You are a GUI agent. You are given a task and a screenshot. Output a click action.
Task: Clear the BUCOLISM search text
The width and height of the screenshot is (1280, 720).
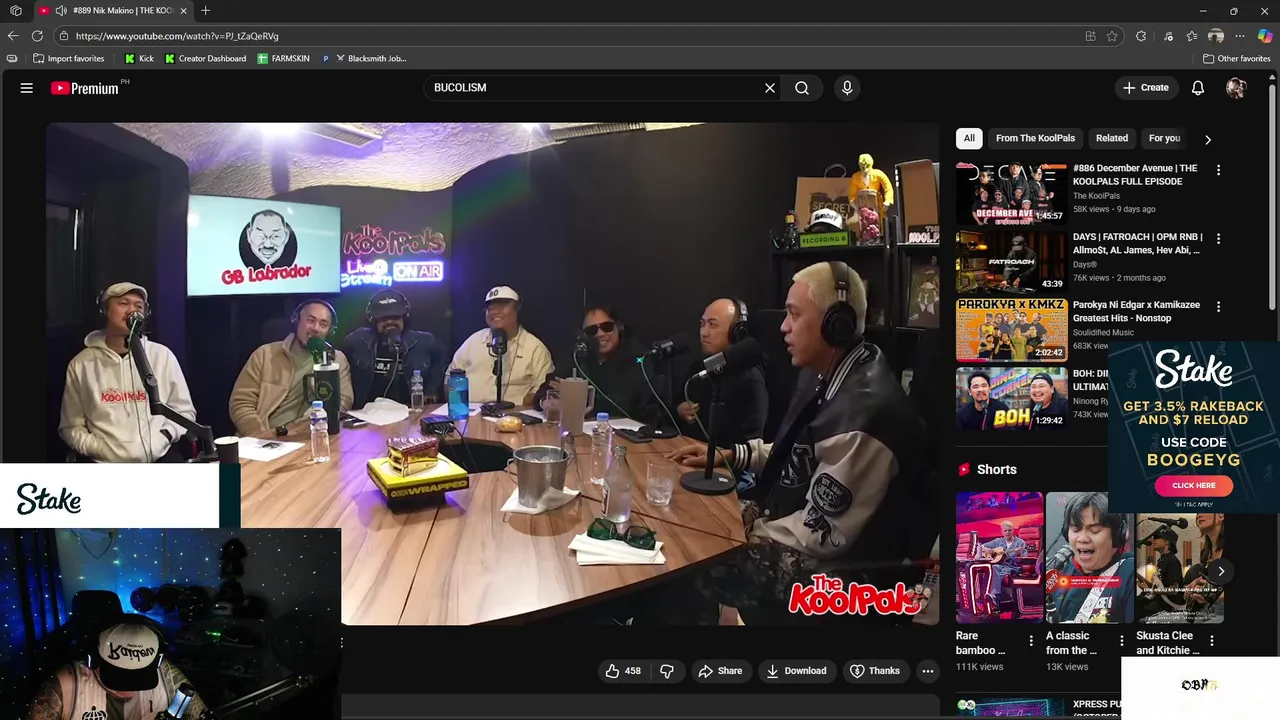[770, 88]
